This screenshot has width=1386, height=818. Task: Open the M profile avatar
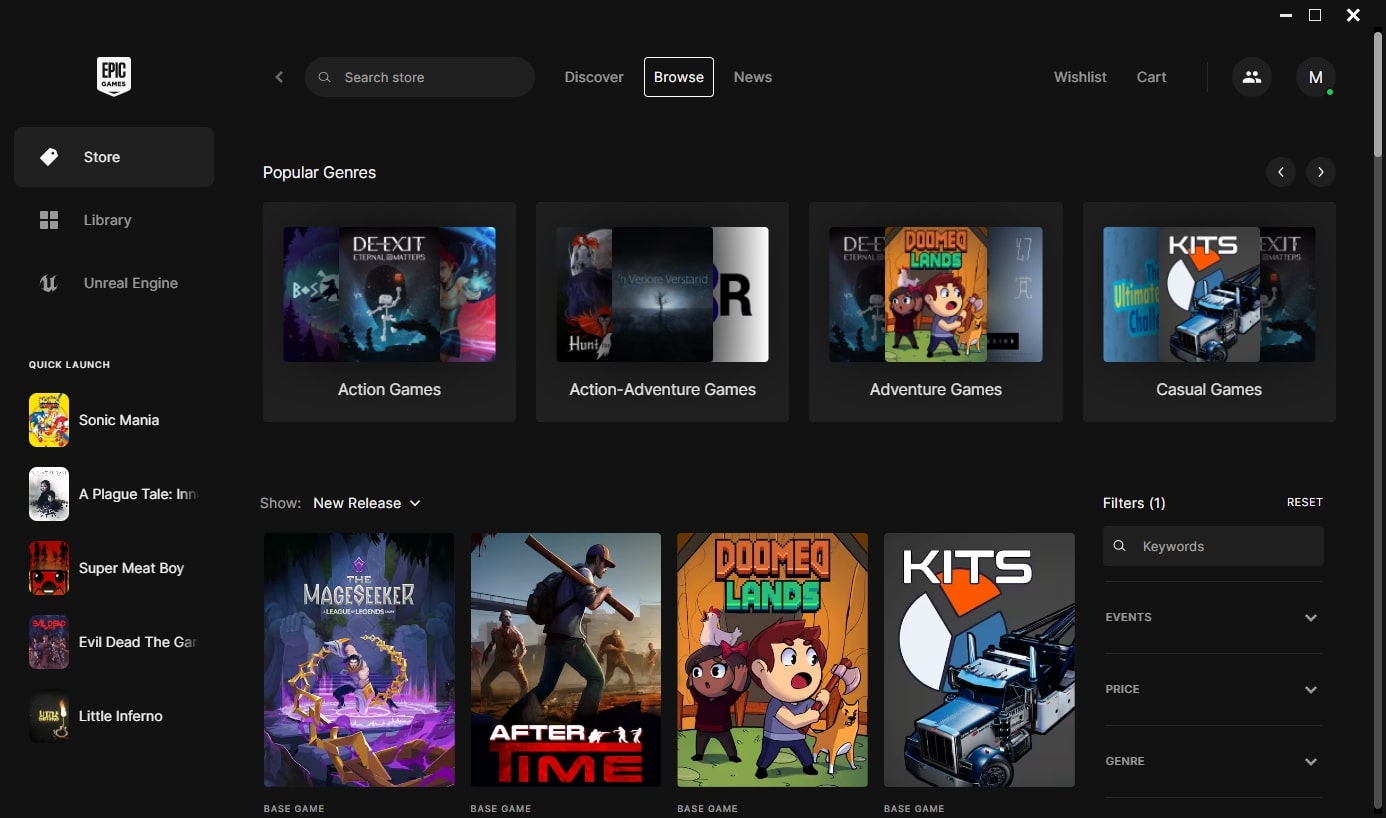1316,77
